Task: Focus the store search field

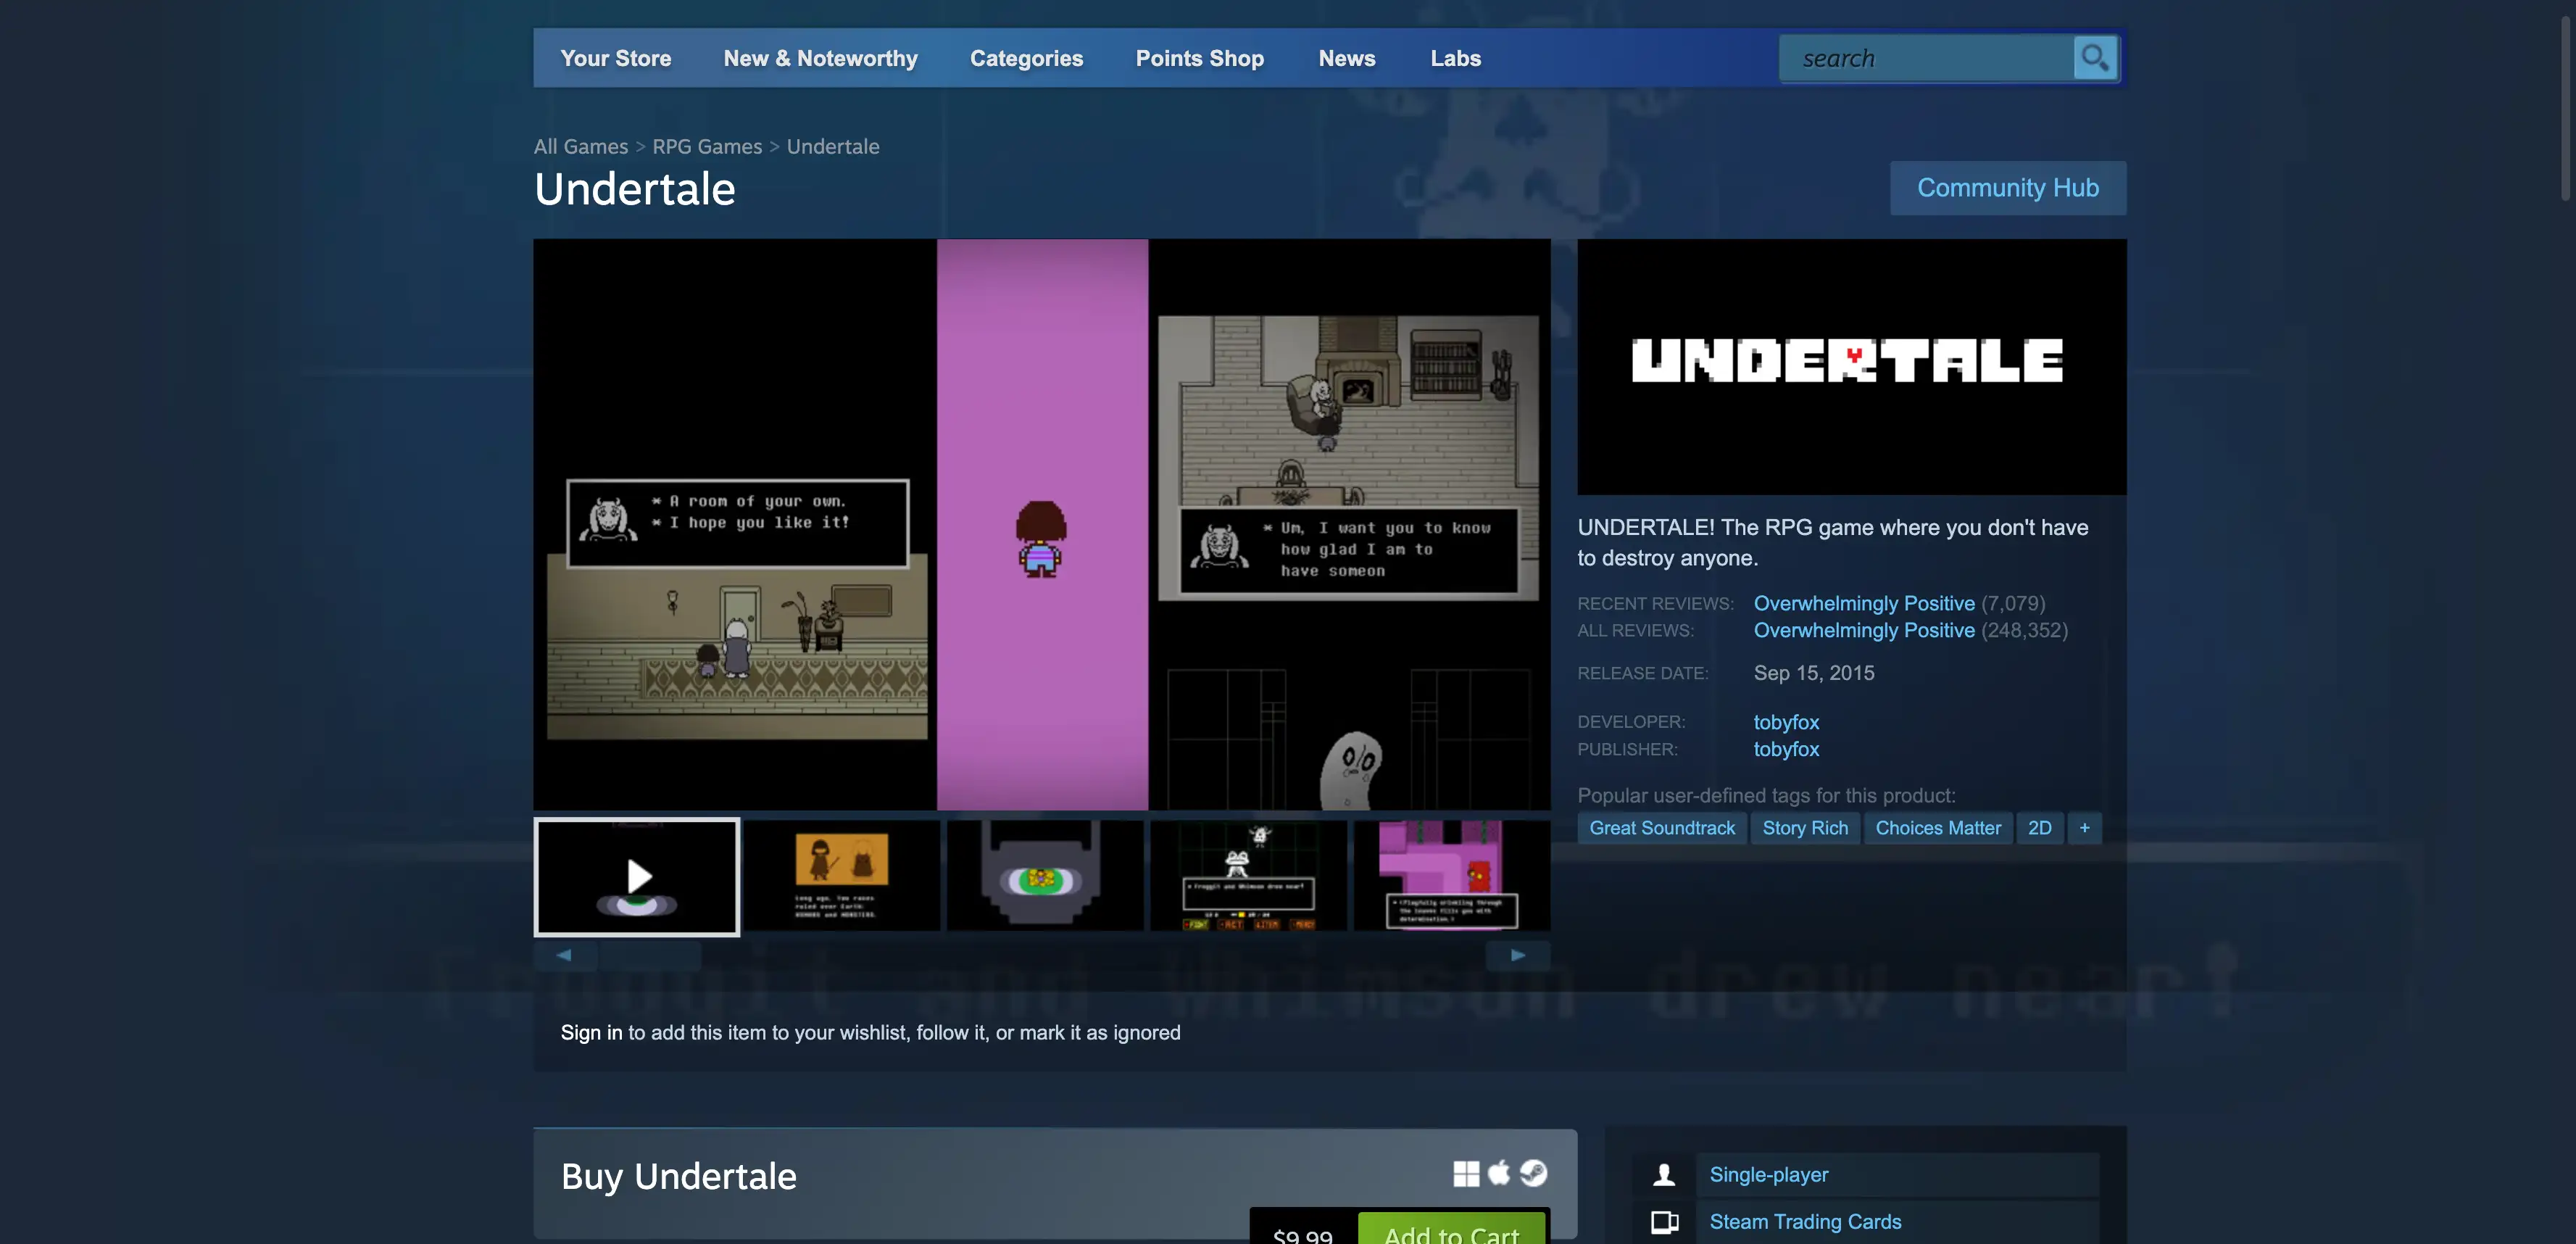Action: pyautogui.click(x=1927, y=58)
